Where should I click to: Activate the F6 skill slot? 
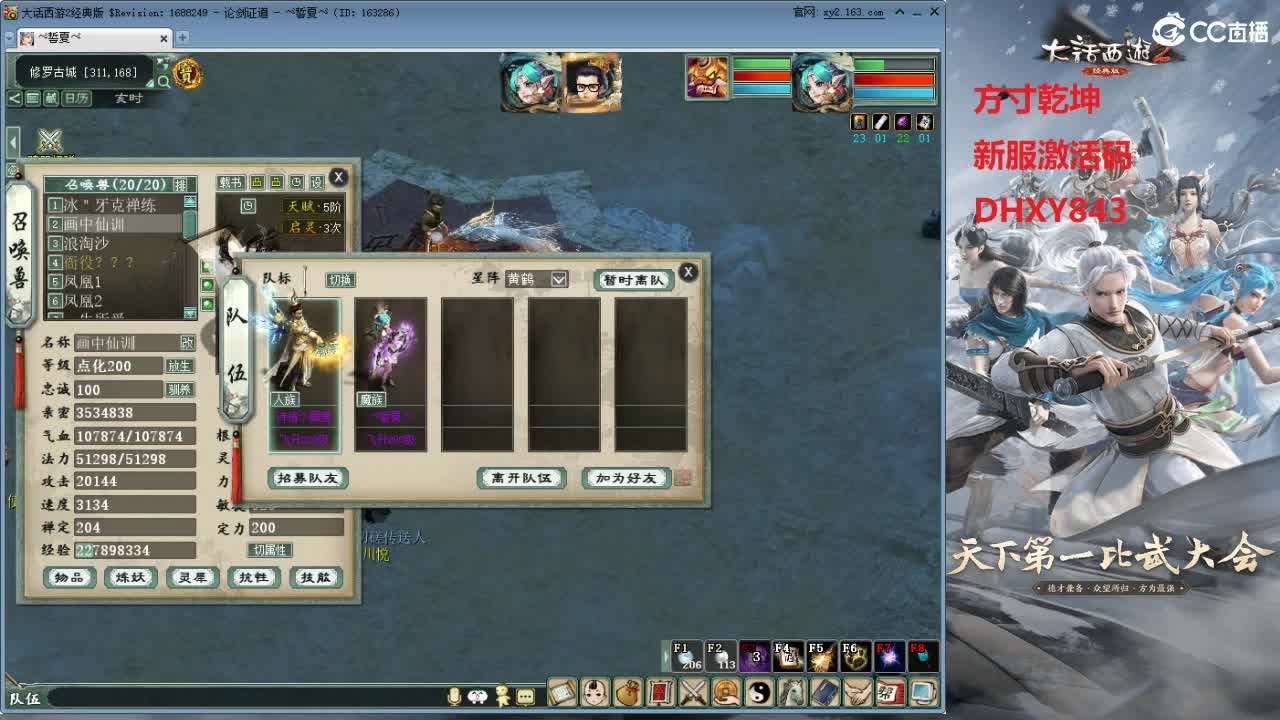856,656
